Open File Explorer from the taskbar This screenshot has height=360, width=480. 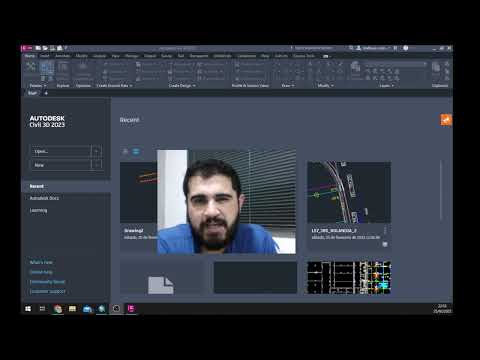[x=72, y=309]
